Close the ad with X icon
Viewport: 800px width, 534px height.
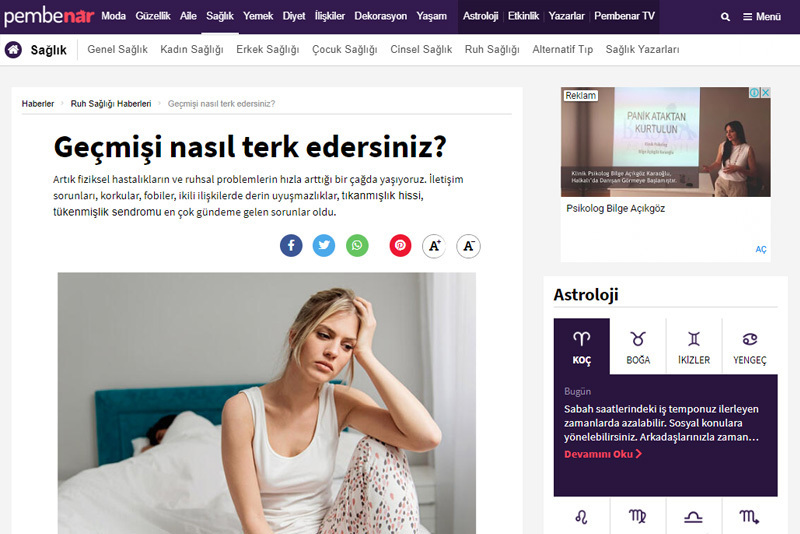(765, 92)
